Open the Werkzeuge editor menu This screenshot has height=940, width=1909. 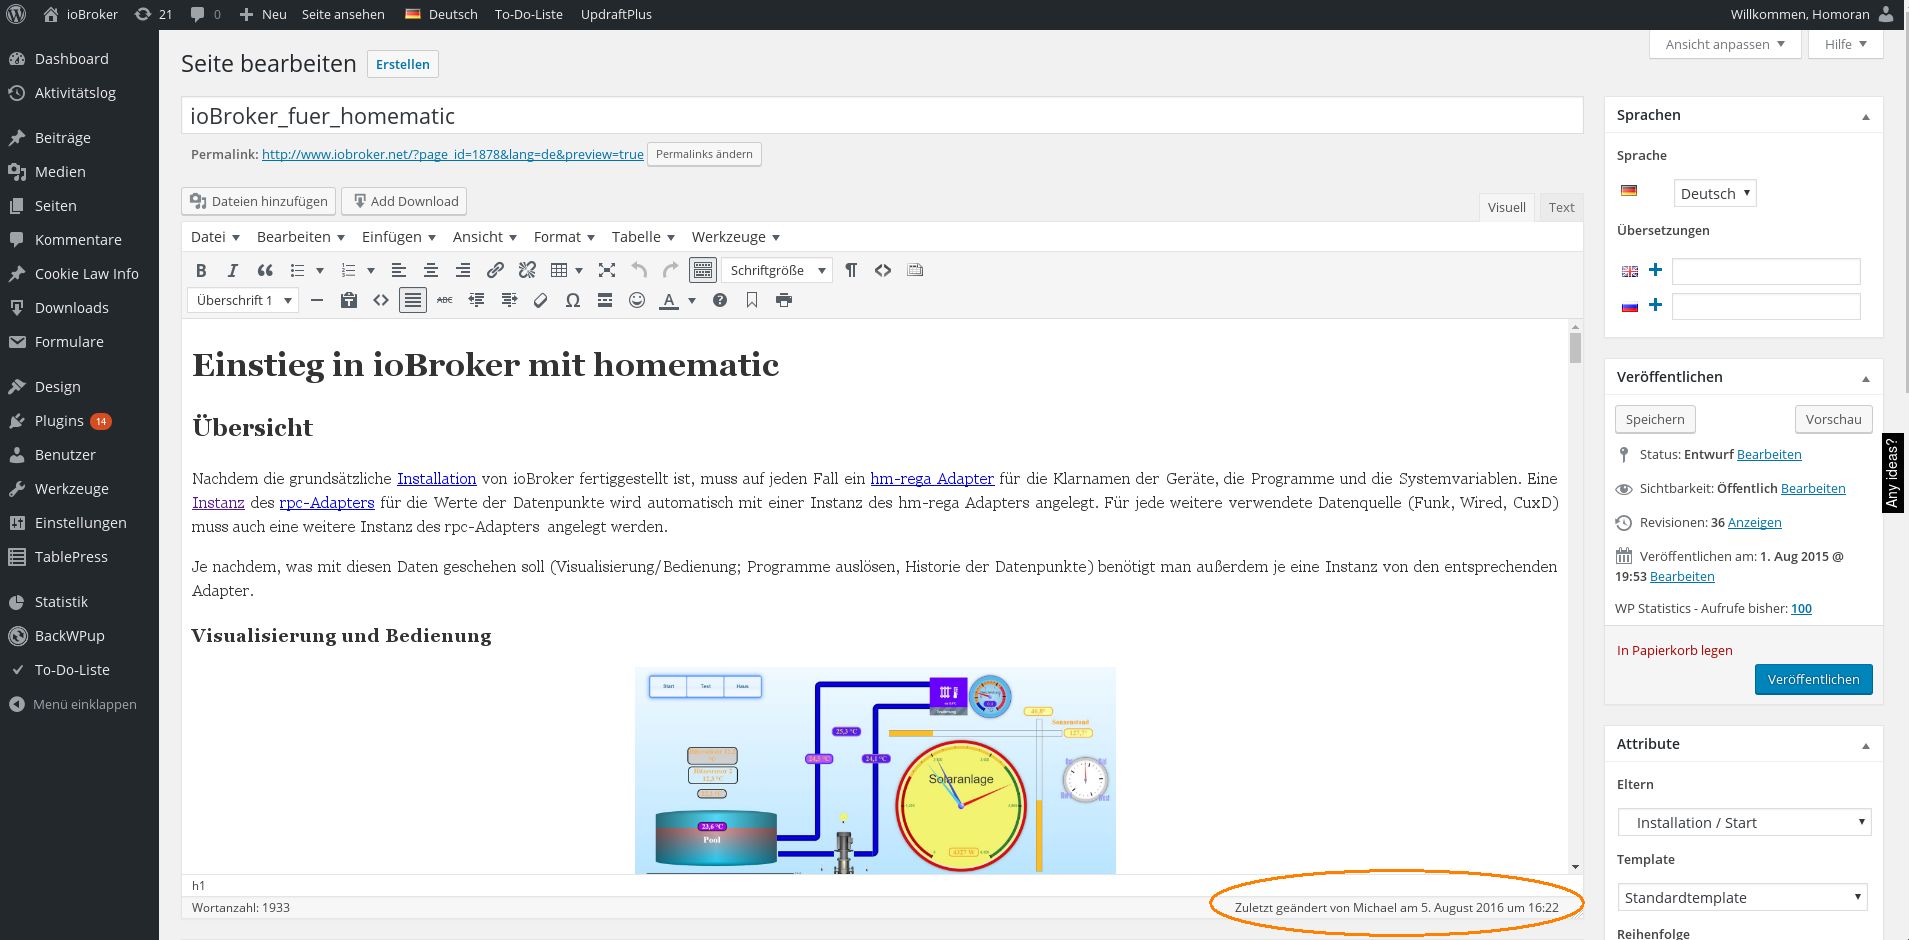[735, 237]
